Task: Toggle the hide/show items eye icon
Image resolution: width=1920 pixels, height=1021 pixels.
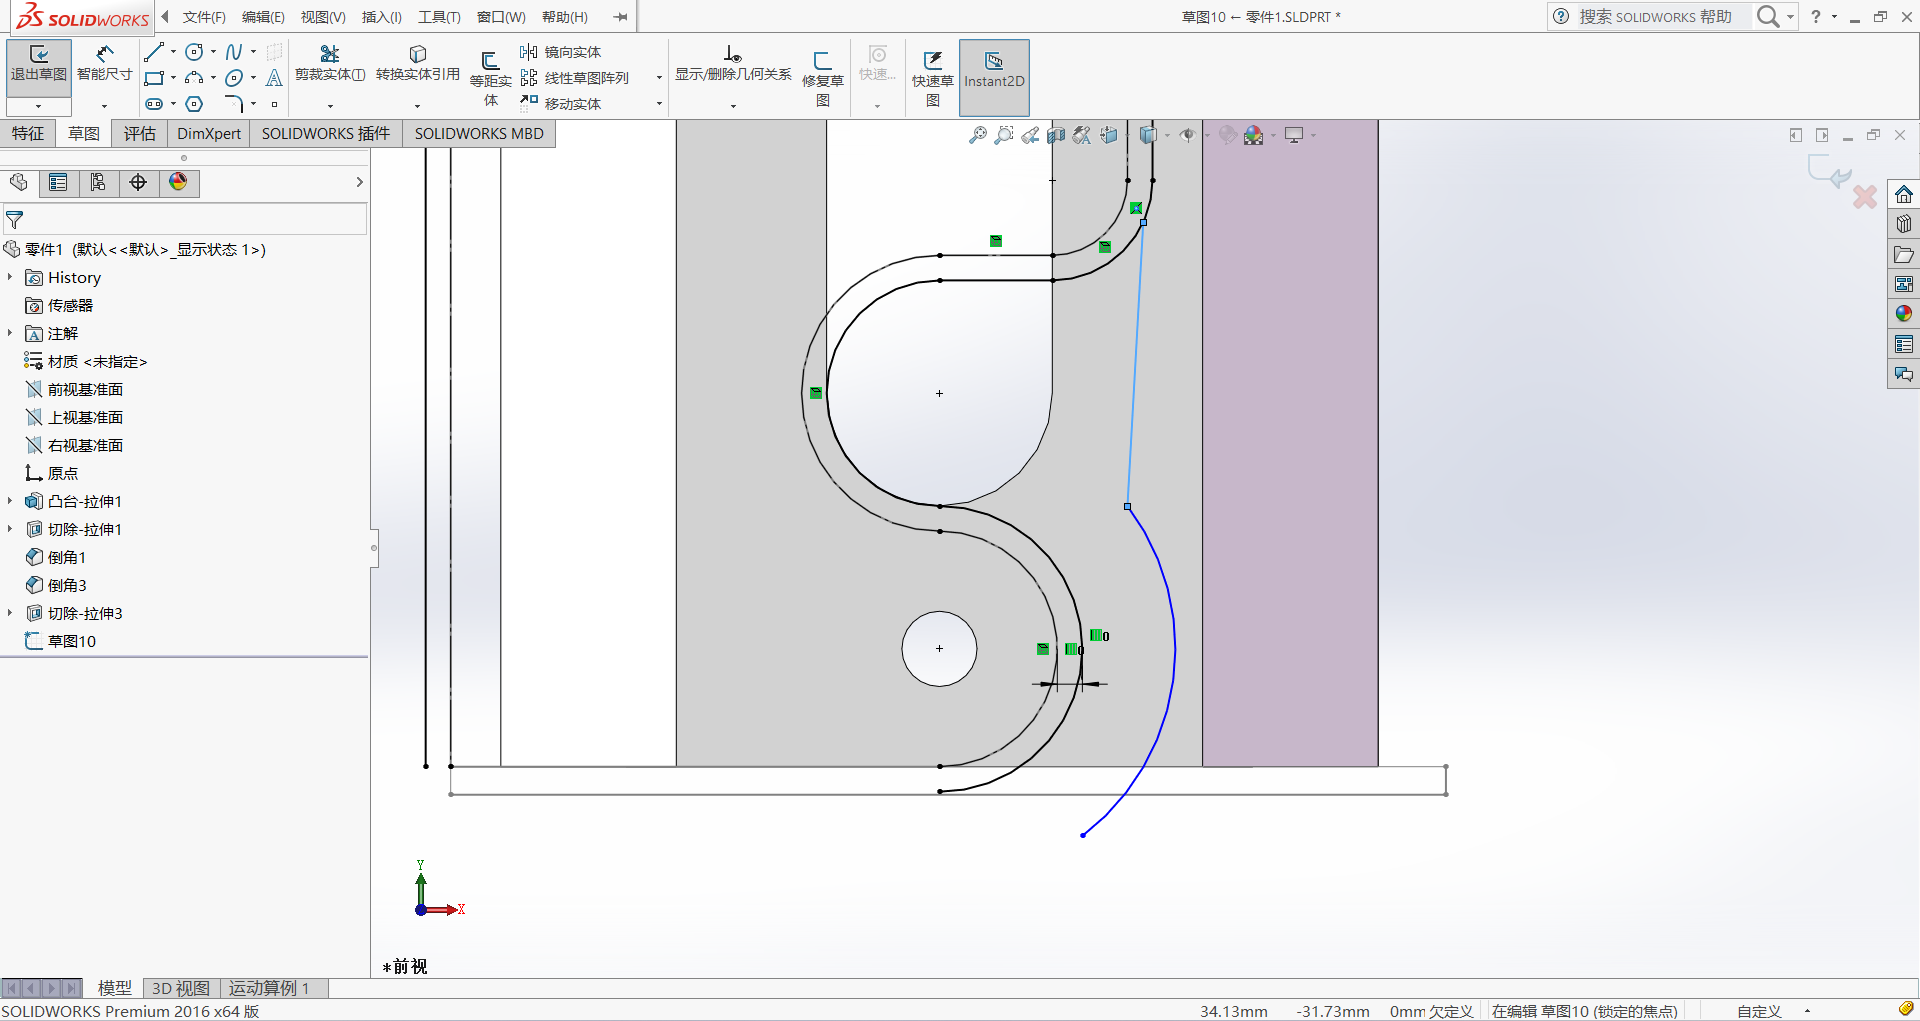Action: click(1187, 135)
